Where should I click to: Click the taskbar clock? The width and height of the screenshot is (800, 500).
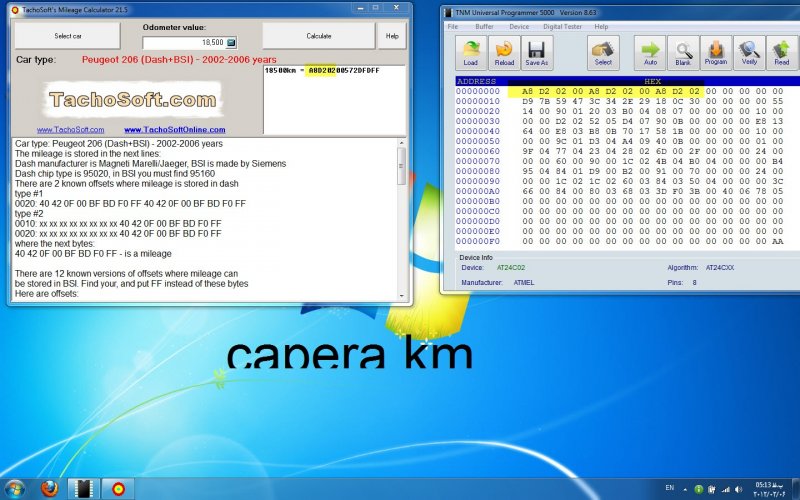click(x=769, y=489)
